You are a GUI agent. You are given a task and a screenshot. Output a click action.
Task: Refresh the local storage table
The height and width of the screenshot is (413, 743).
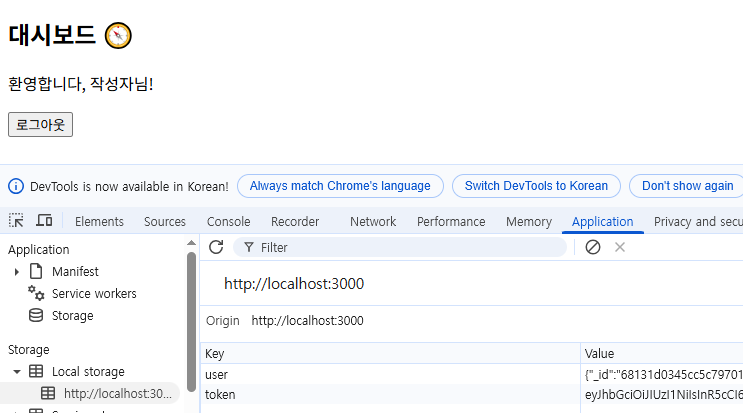pos(216,247)
